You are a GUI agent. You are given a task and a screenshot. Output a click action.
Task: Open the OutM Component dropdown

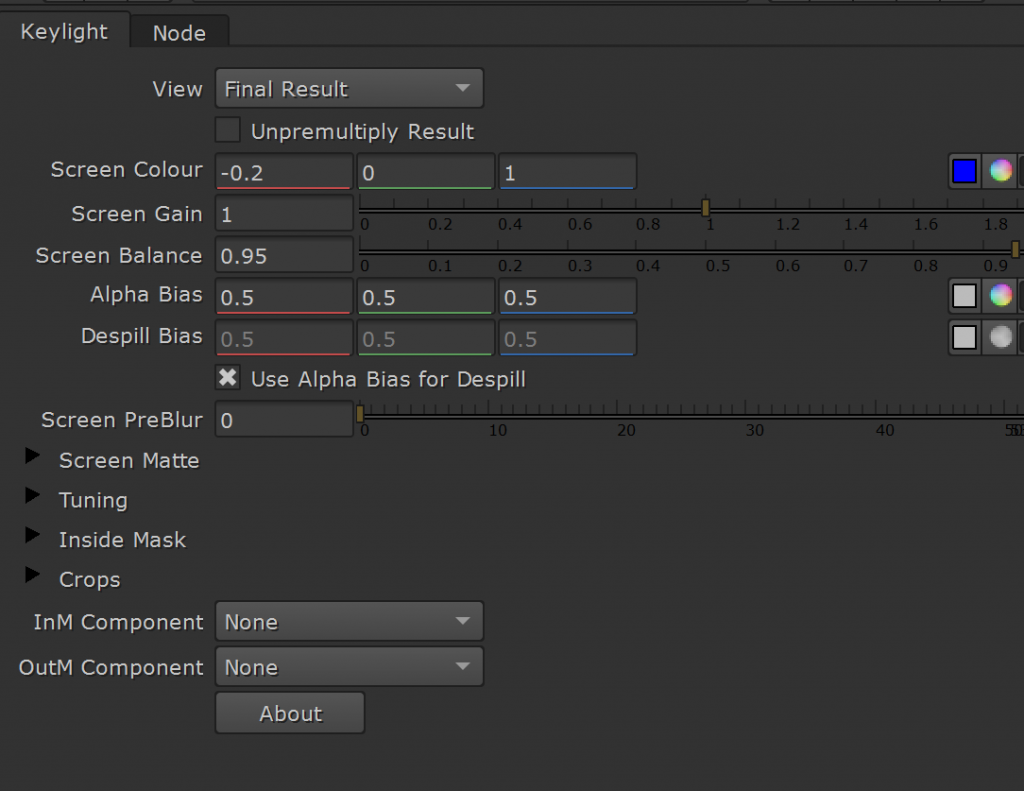(349, 667)
